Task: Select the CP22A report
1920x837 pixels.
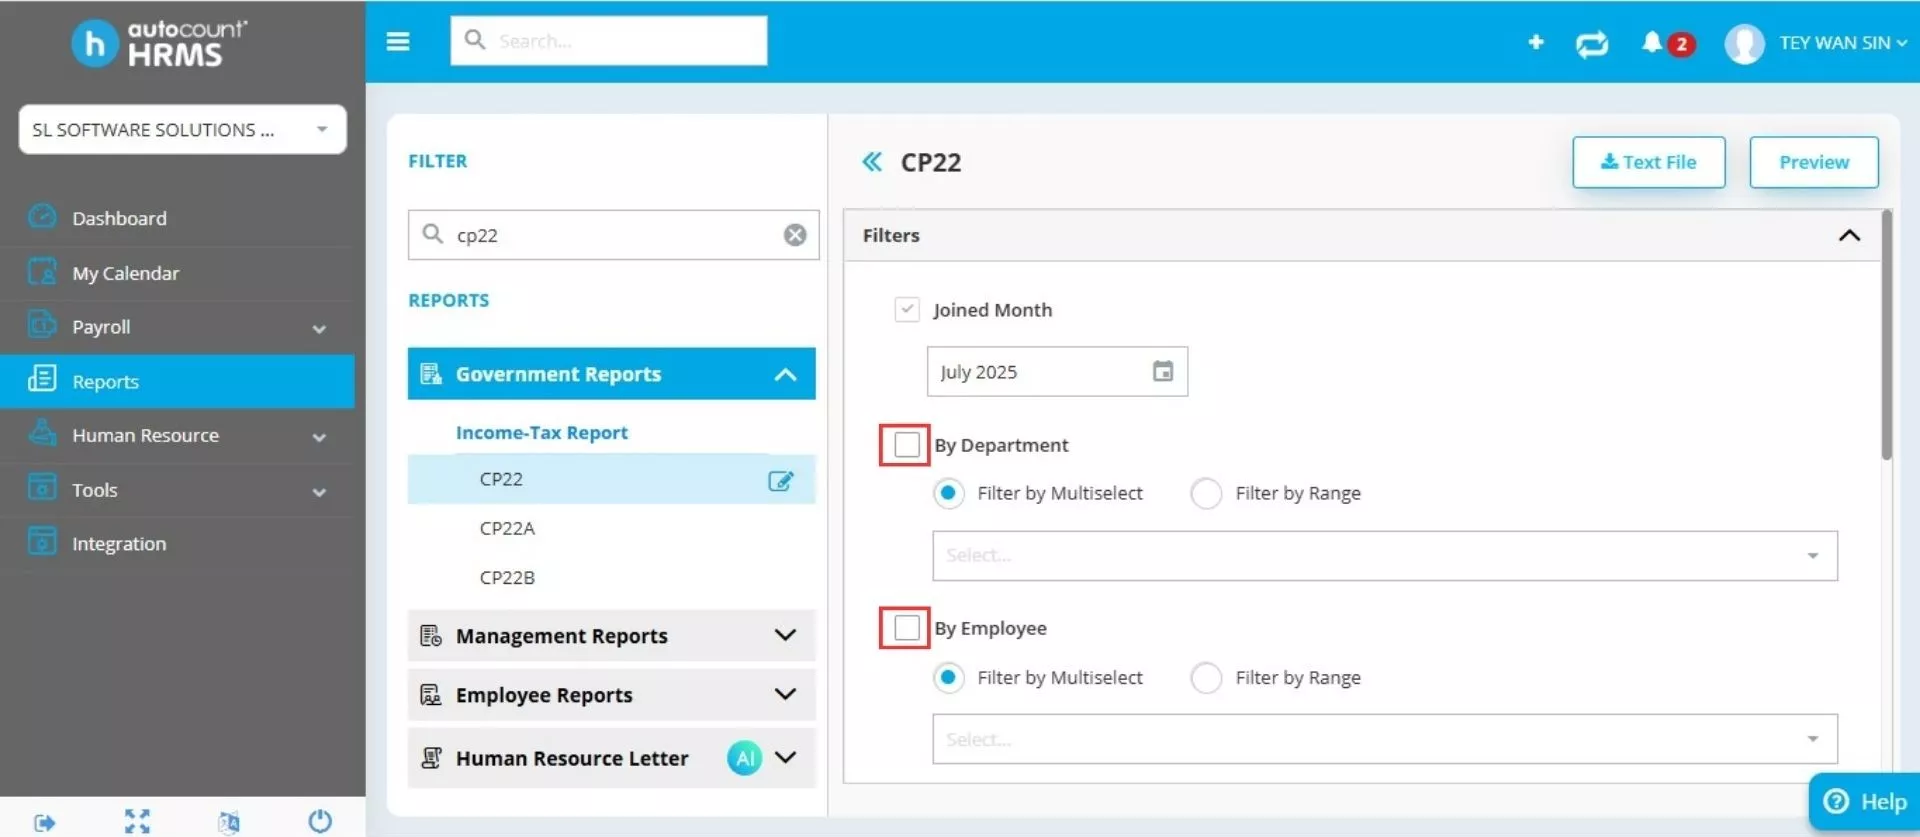Action: tap(507, 528)
